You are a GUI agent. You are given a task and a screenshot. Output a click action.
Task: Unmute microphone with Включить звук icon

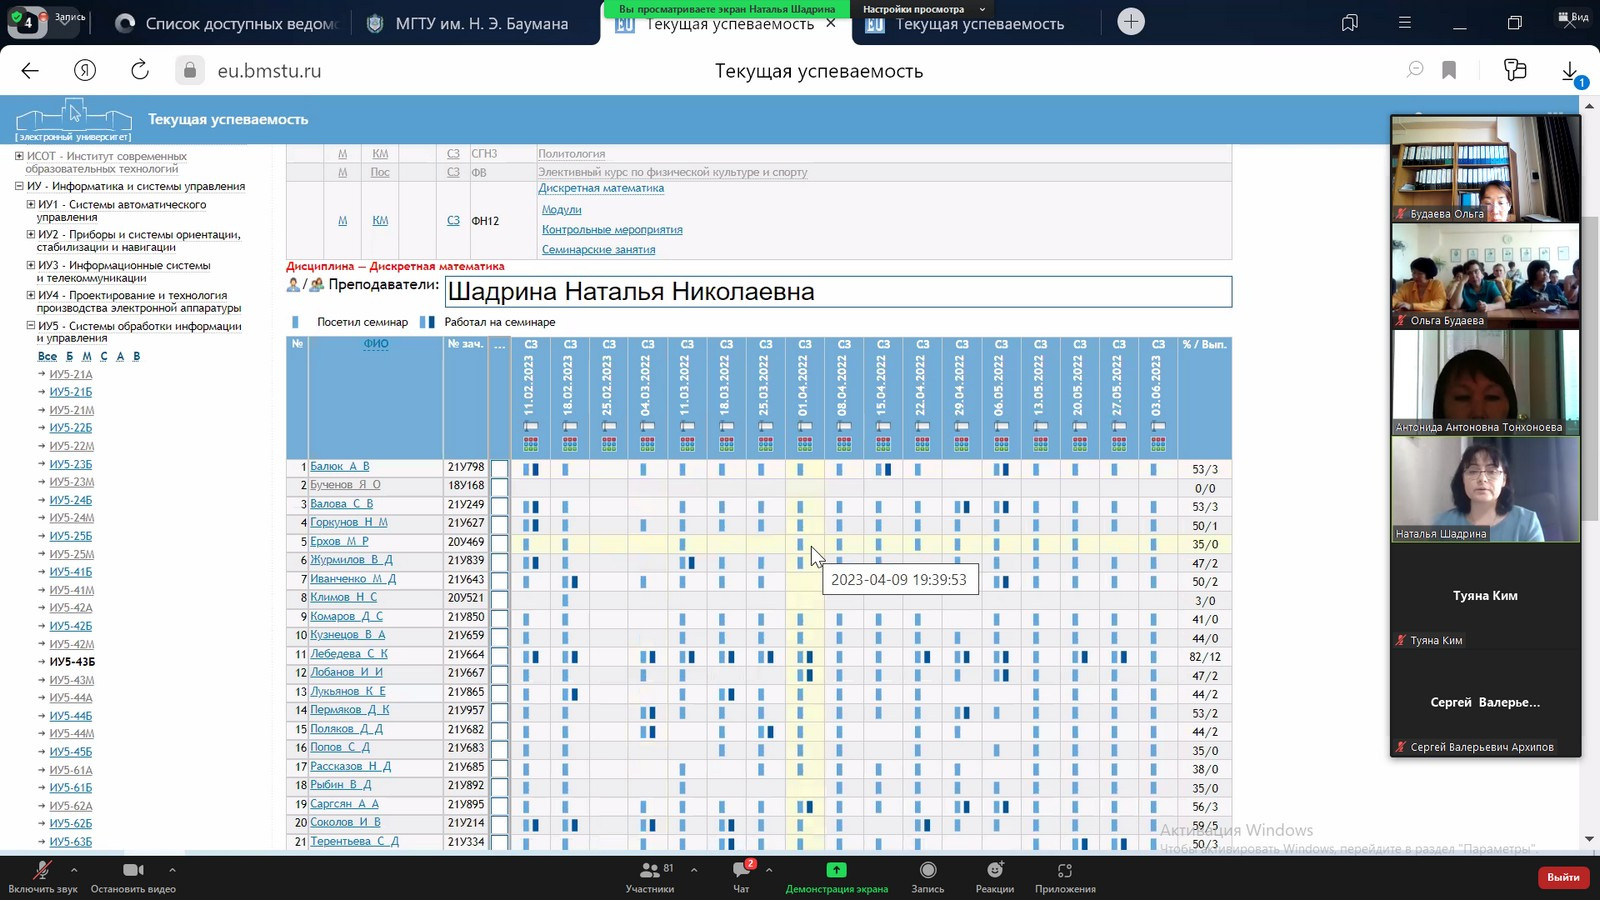pos(42,871)
